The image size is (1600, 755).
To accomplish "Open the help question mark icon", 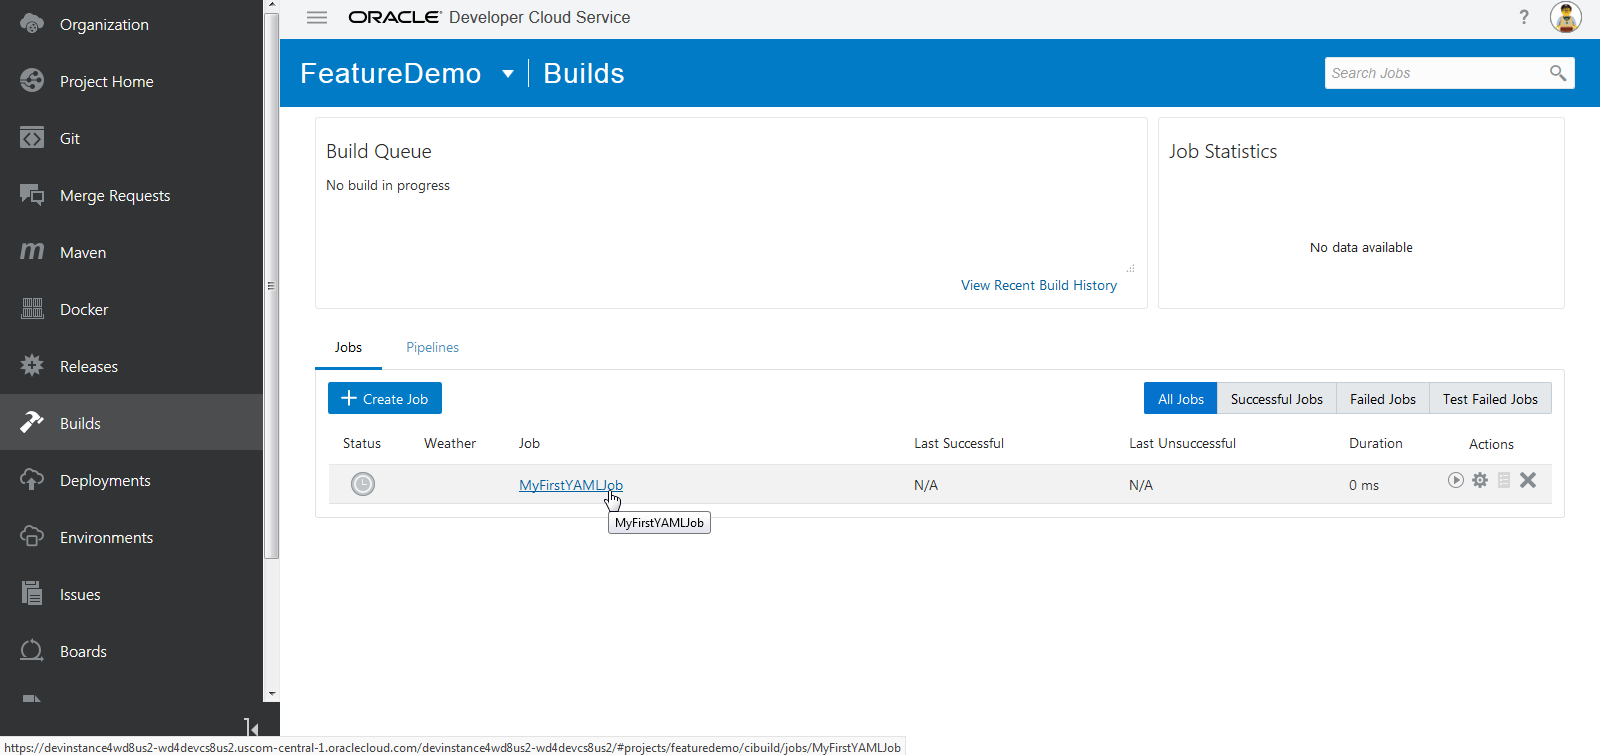I will pyautogui.click(x=1524, y=18).
